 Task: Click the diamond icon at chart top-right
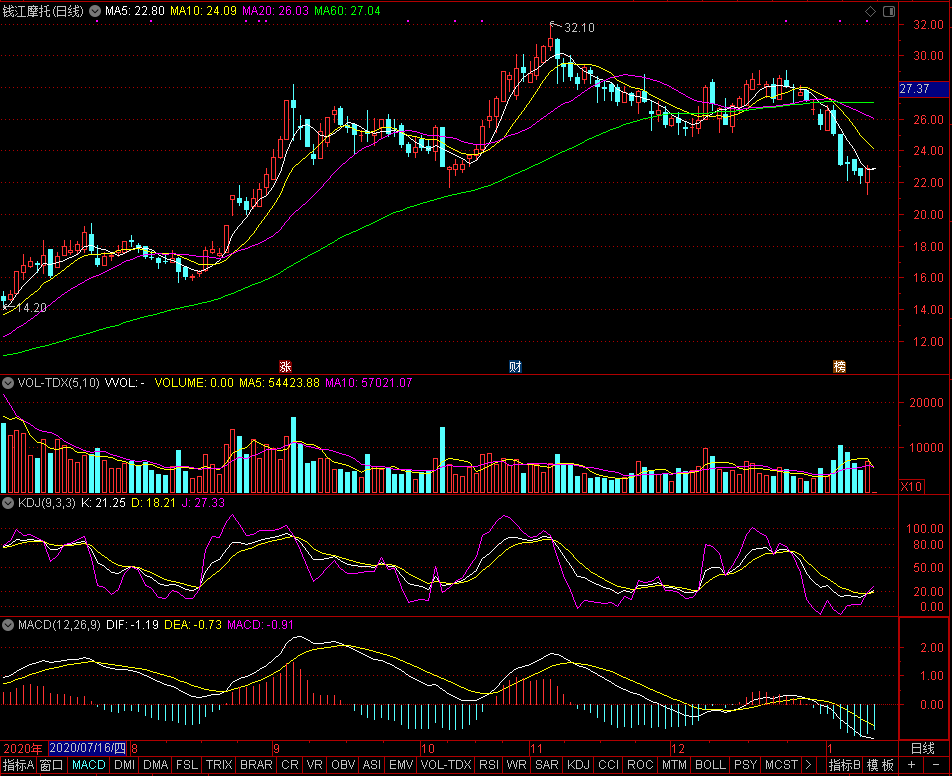(x=869, y=11)
